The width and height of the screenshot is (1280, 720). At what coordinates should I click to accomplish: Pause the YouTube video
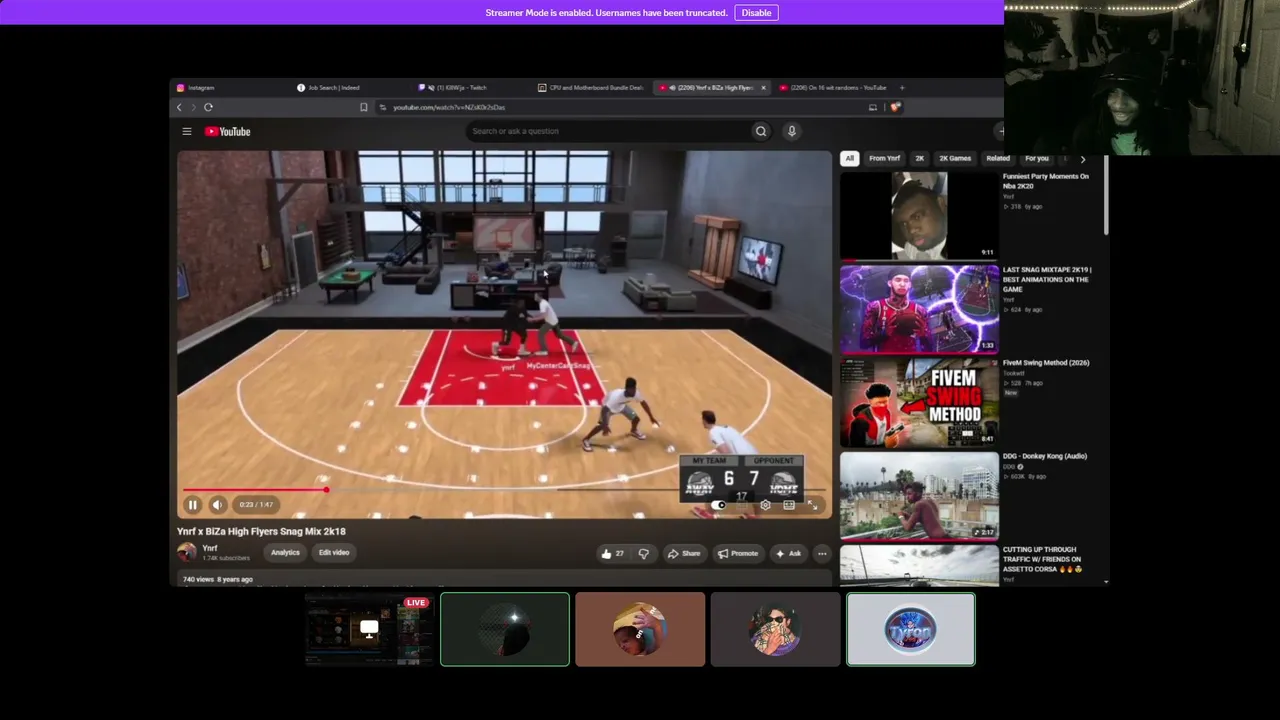point(192,505)
